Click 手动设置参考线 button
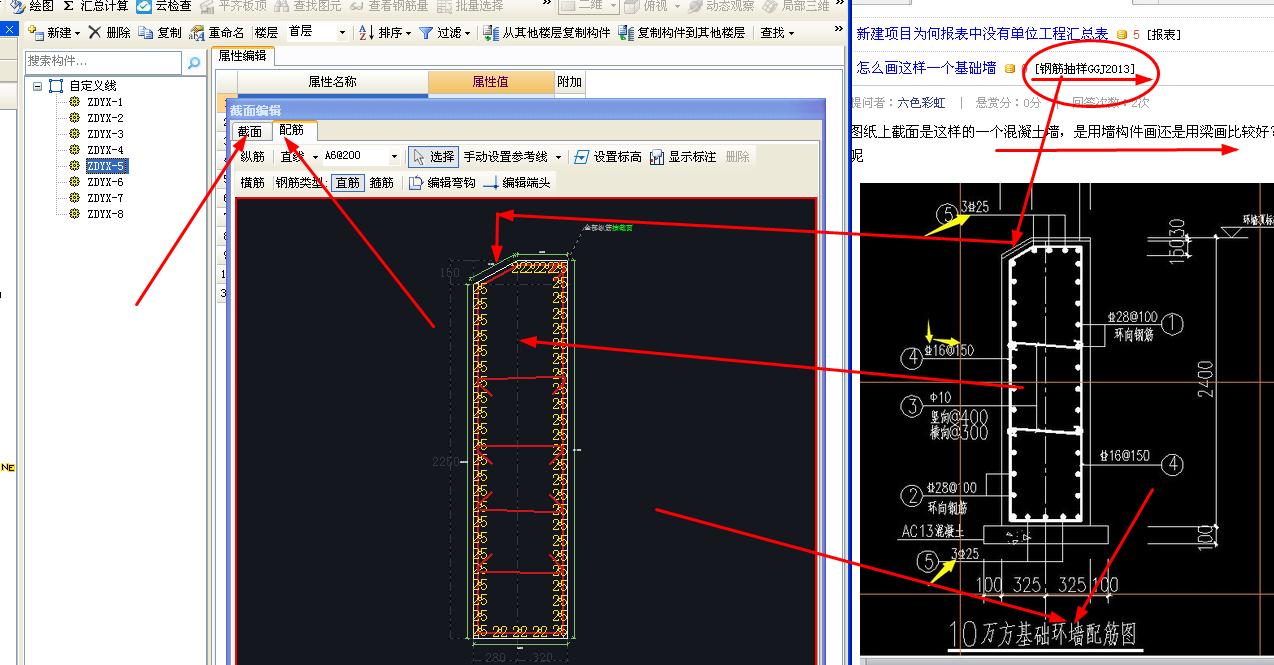The width and height of the screenshot is (1274, 665). 505,157
